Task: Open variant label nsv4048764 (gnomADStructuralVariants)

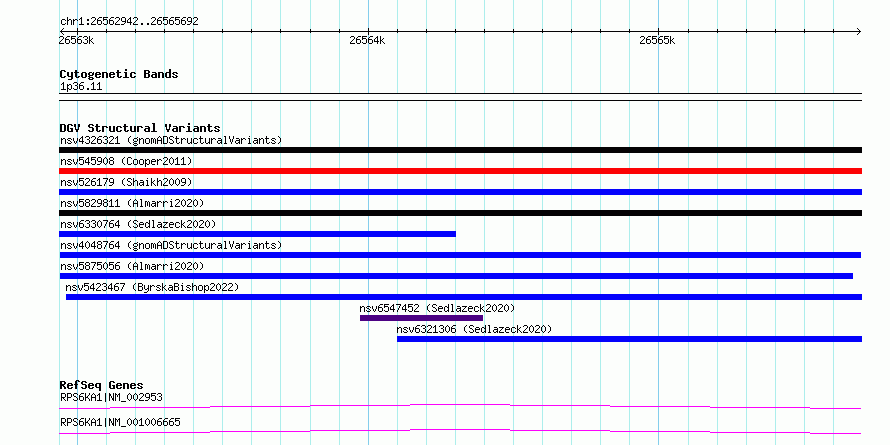Action: (x=171, y=245)
